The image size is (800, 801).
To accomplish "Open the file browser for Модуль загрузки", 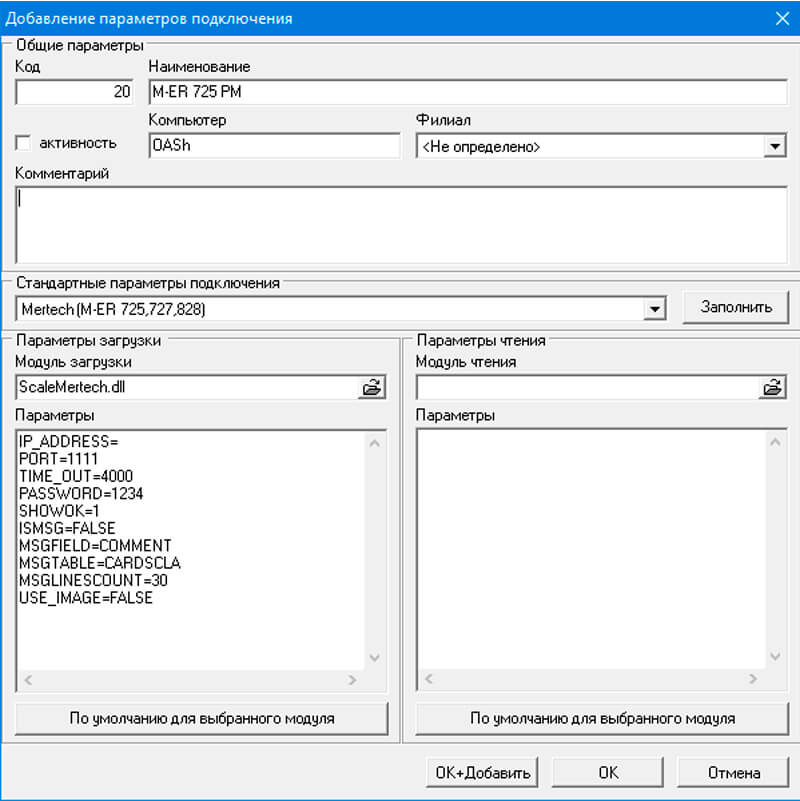I will 372,388.
